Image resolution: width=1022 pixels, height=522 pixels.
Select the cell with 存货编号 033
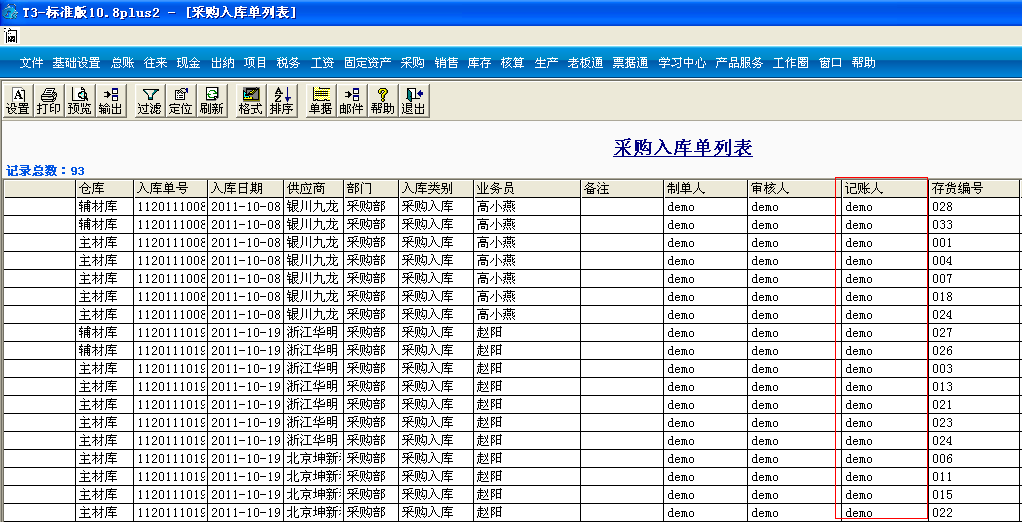[973, 225]
